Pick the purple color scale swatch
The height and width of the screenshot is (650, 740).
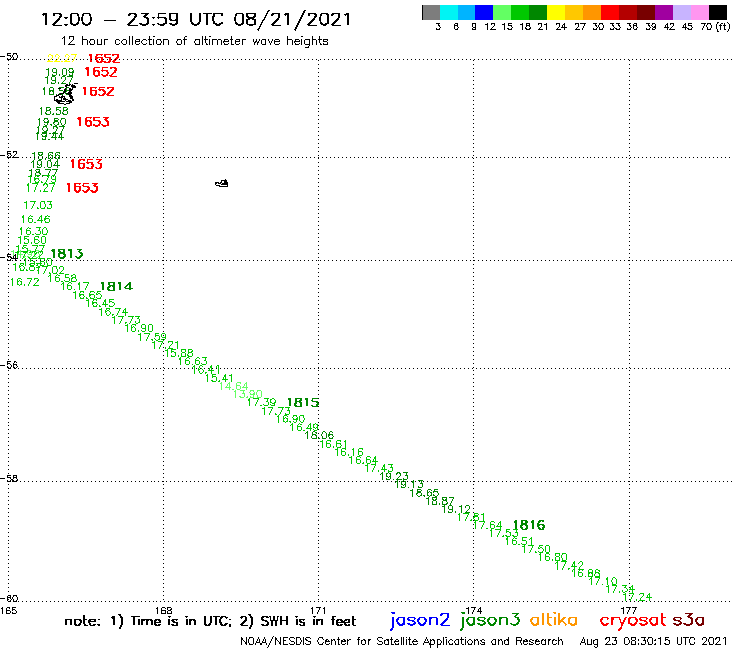click(664, 13)
